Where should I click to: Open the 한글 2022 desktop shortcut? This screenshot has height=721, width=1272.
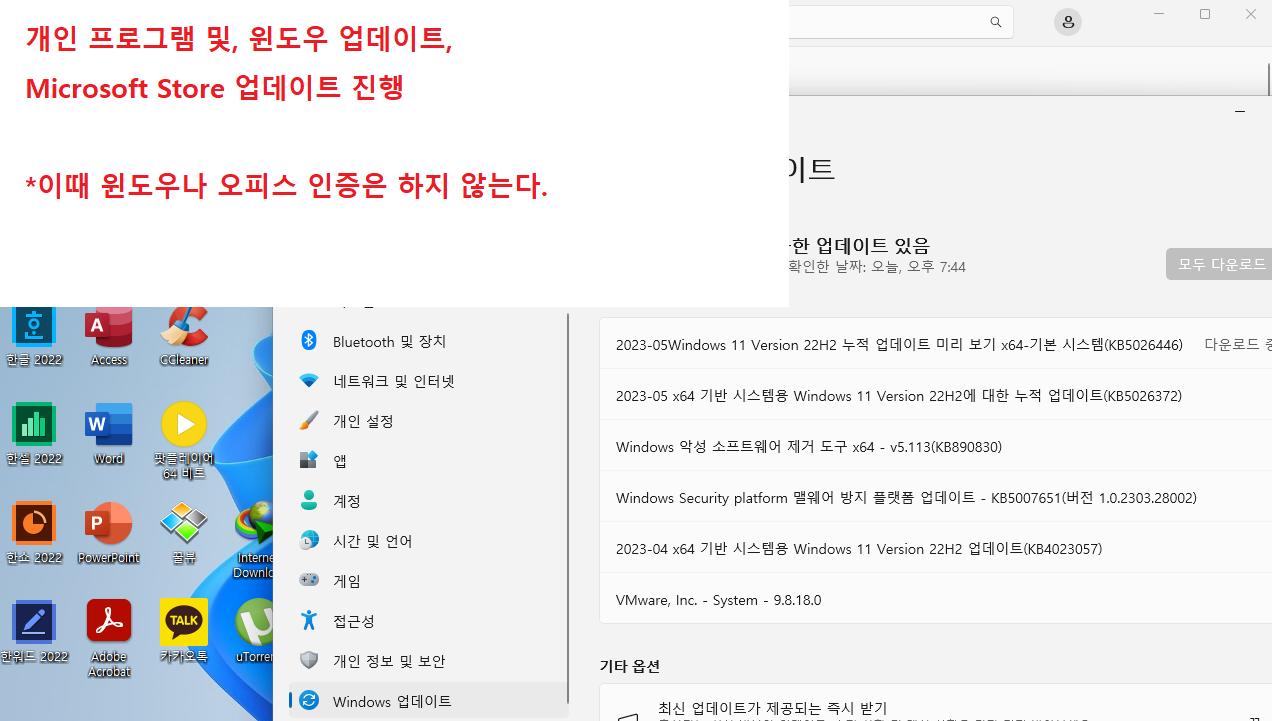click(x=34, y=335)
